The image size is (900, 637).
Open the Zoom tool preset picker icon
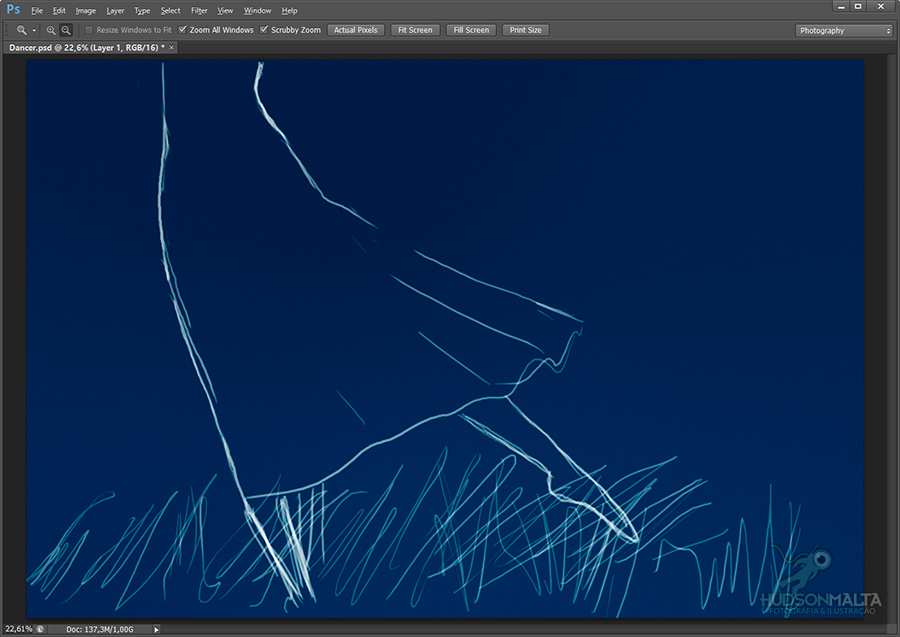click(x=21, y=30)
